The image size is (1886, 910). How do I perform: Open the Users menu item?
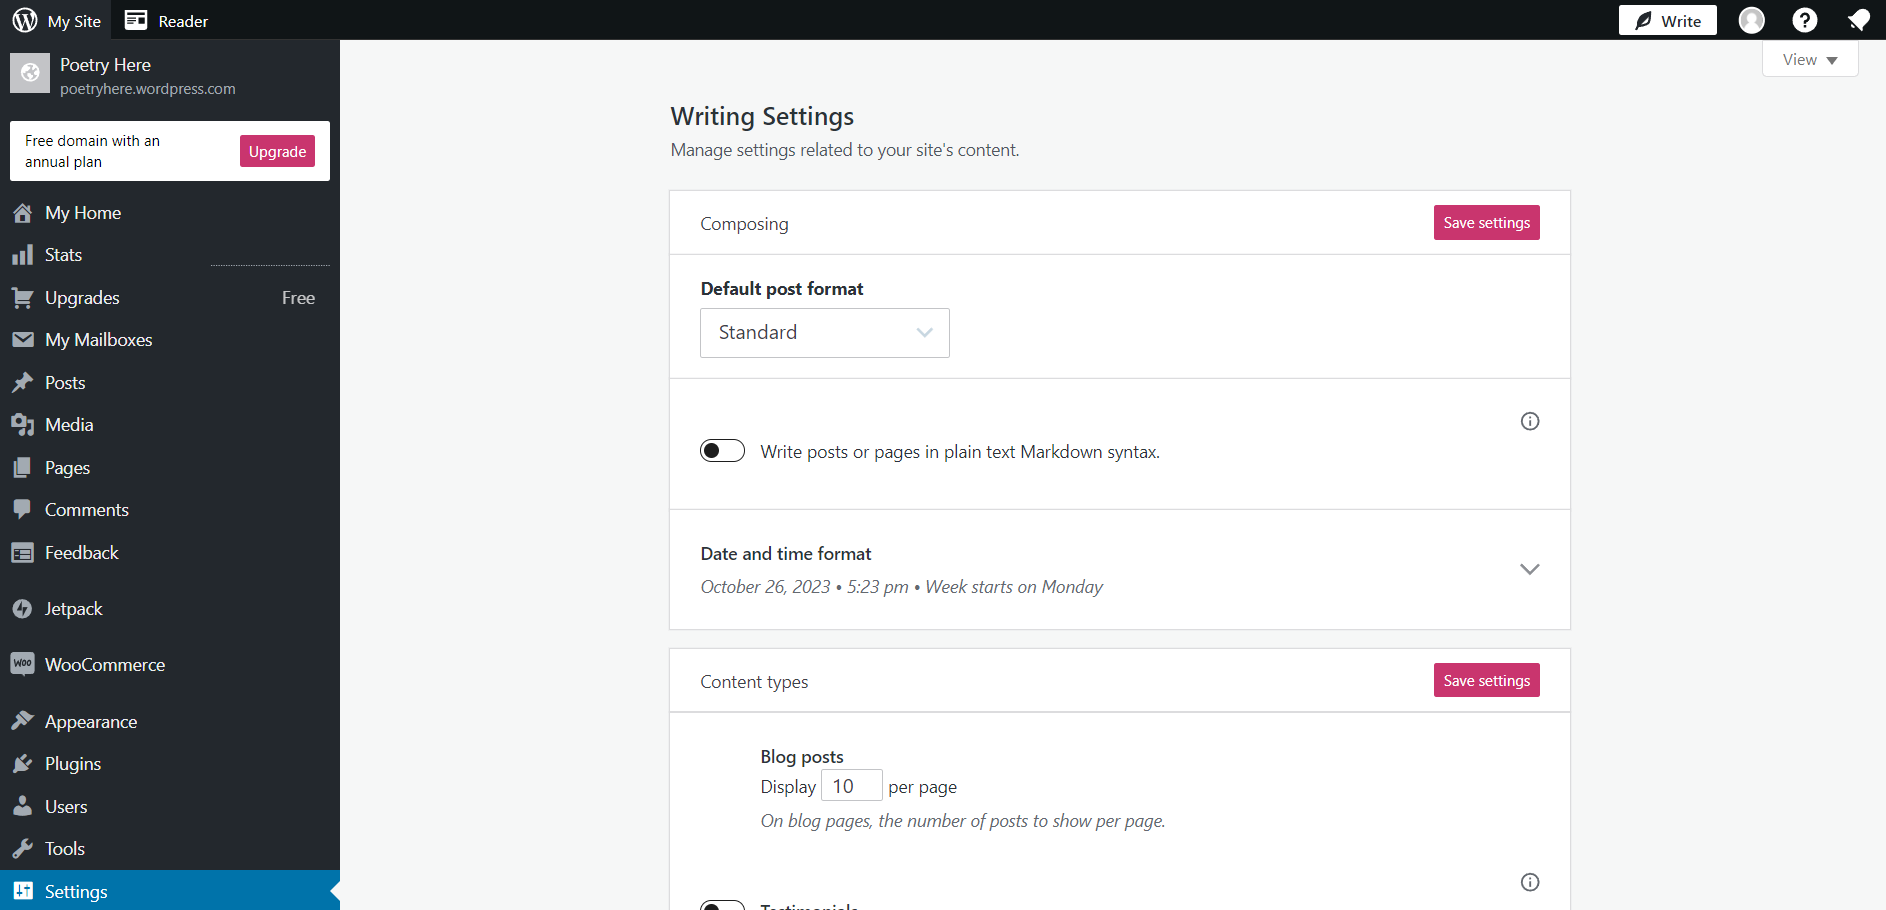pyautogui.click(x=170, y=806)
